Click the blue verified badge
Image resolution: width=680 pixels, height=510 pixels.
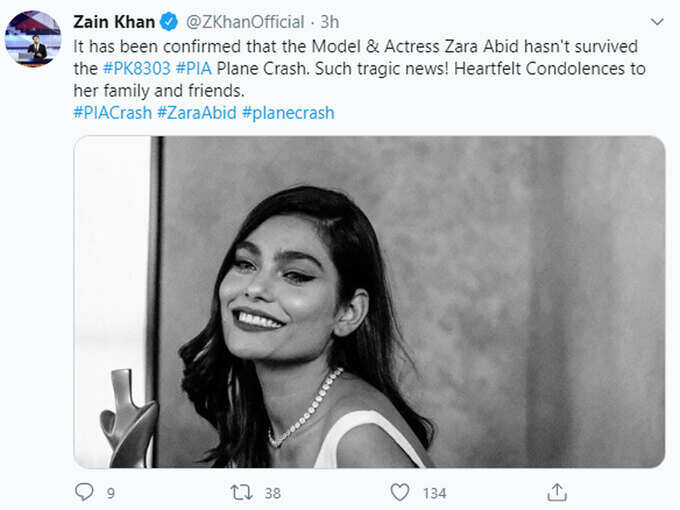click(x=169, y=22)
